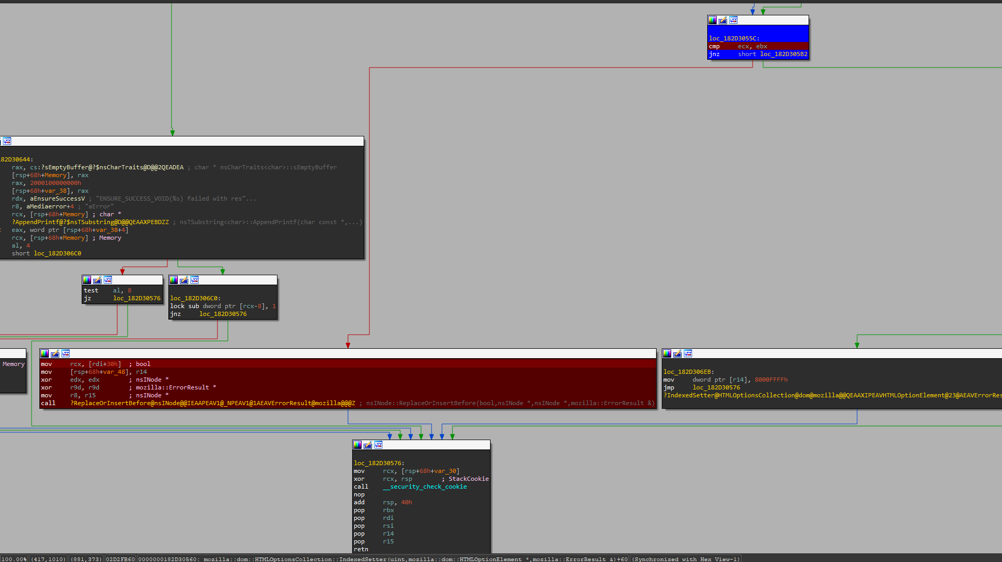Click 'jnz loc_182D30576' in loc_182D306C0 block

click(x=208, y=314)
